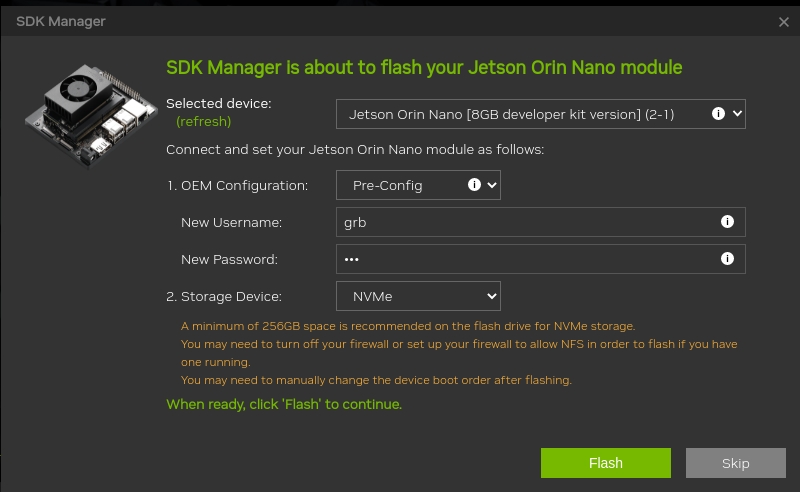Click the SDK Manager window title

61,21
